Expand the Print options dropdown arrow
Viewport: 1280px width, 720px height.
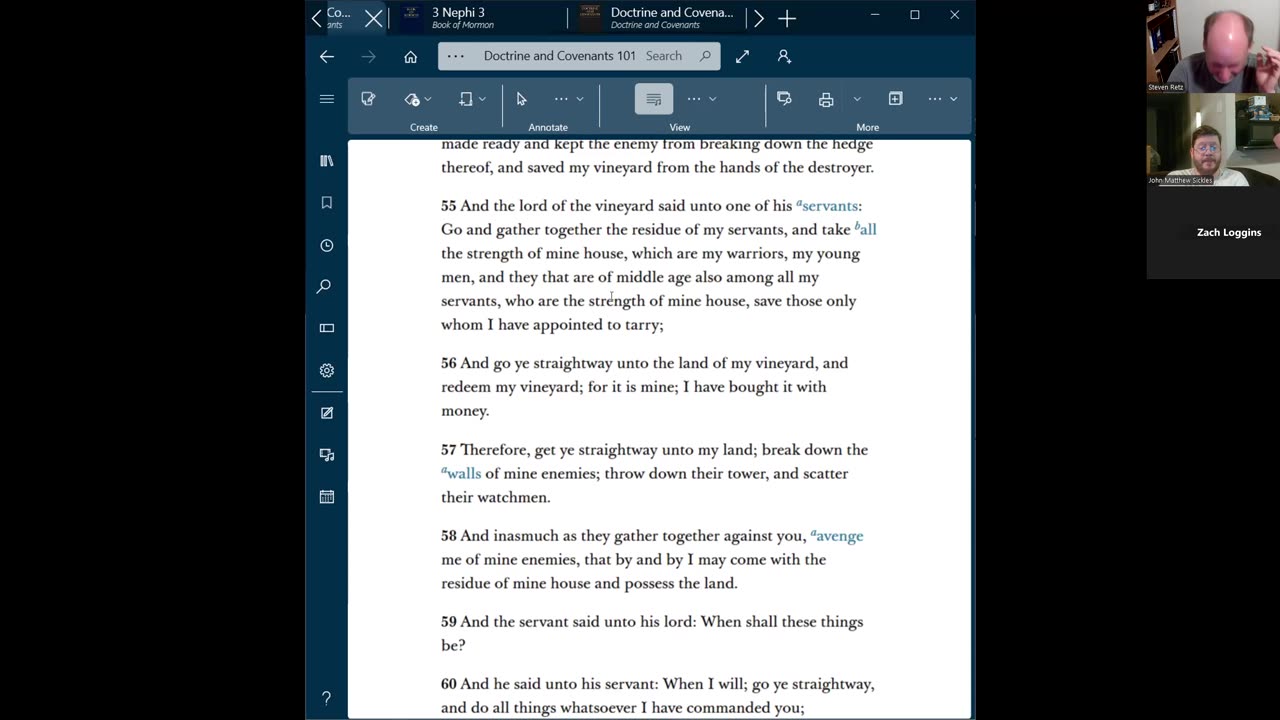tap(857, 99)
